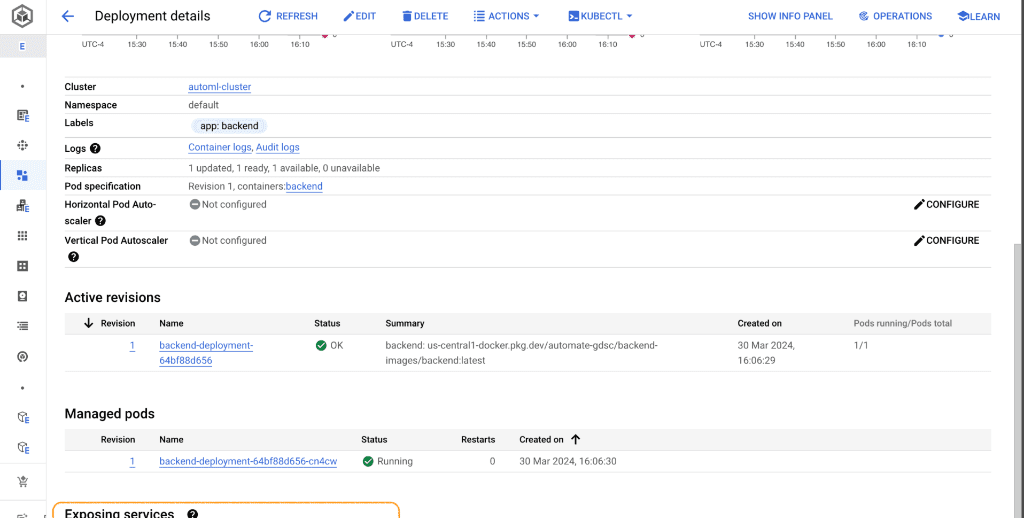Configure the Horizontal Pod Autoscaler
This screenshot has height=518, width=1024.
click(946, 204)
